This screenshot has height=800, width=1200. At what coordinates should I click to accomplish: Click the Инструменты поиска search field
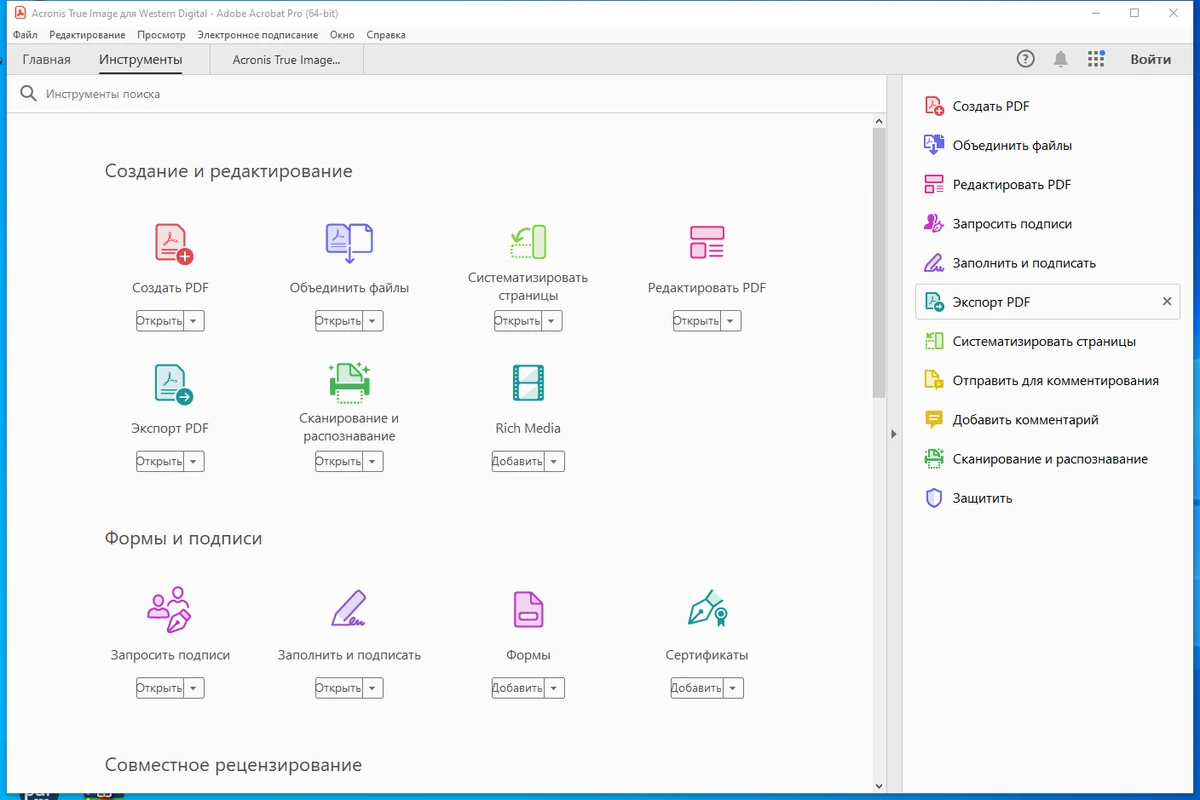[448, 94]
